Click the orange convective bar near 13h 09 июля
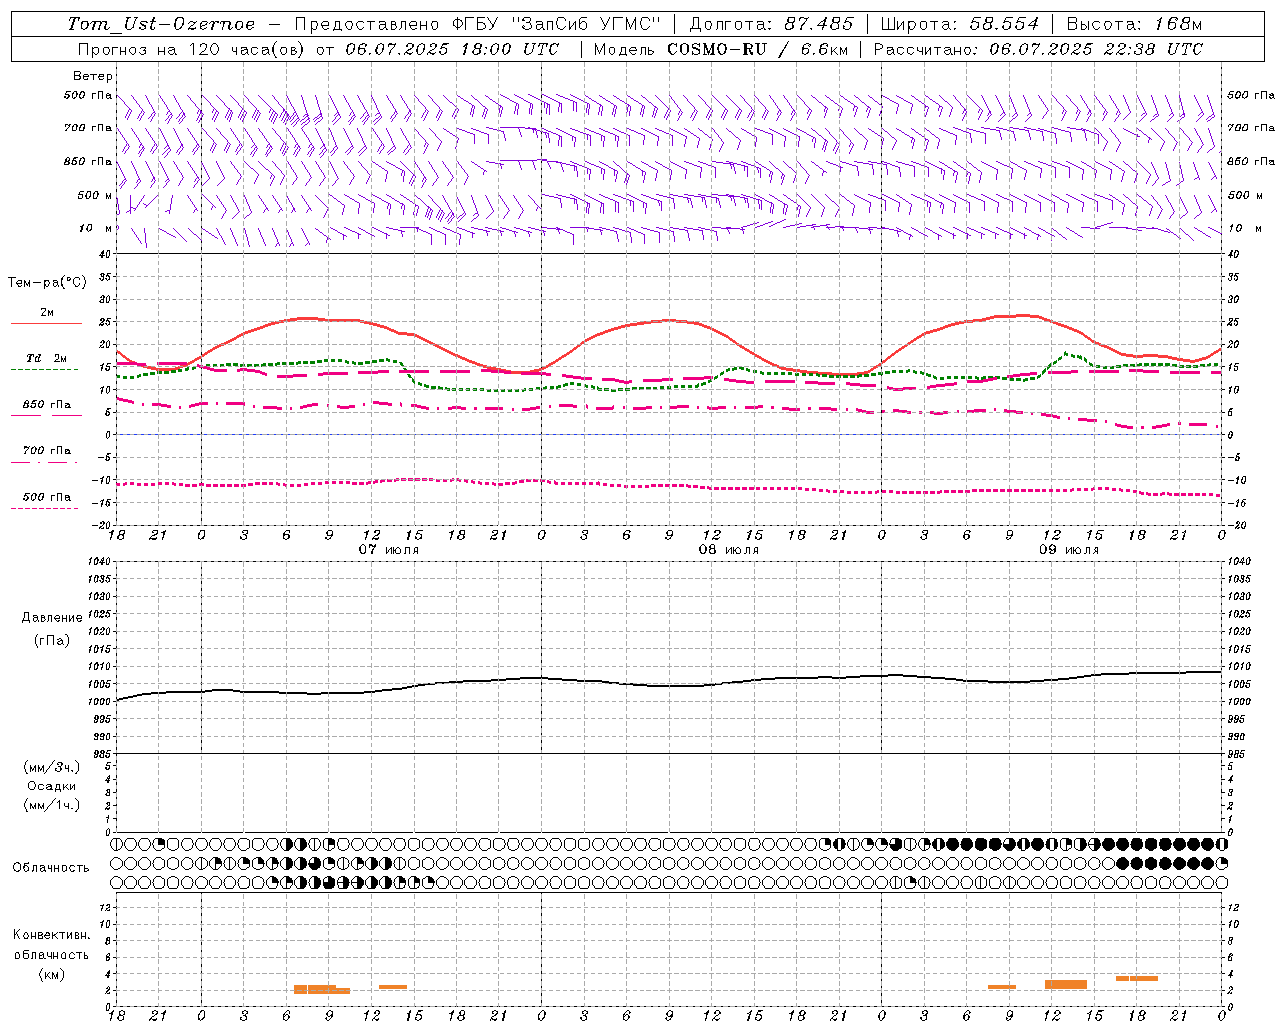 point(1066,984)
